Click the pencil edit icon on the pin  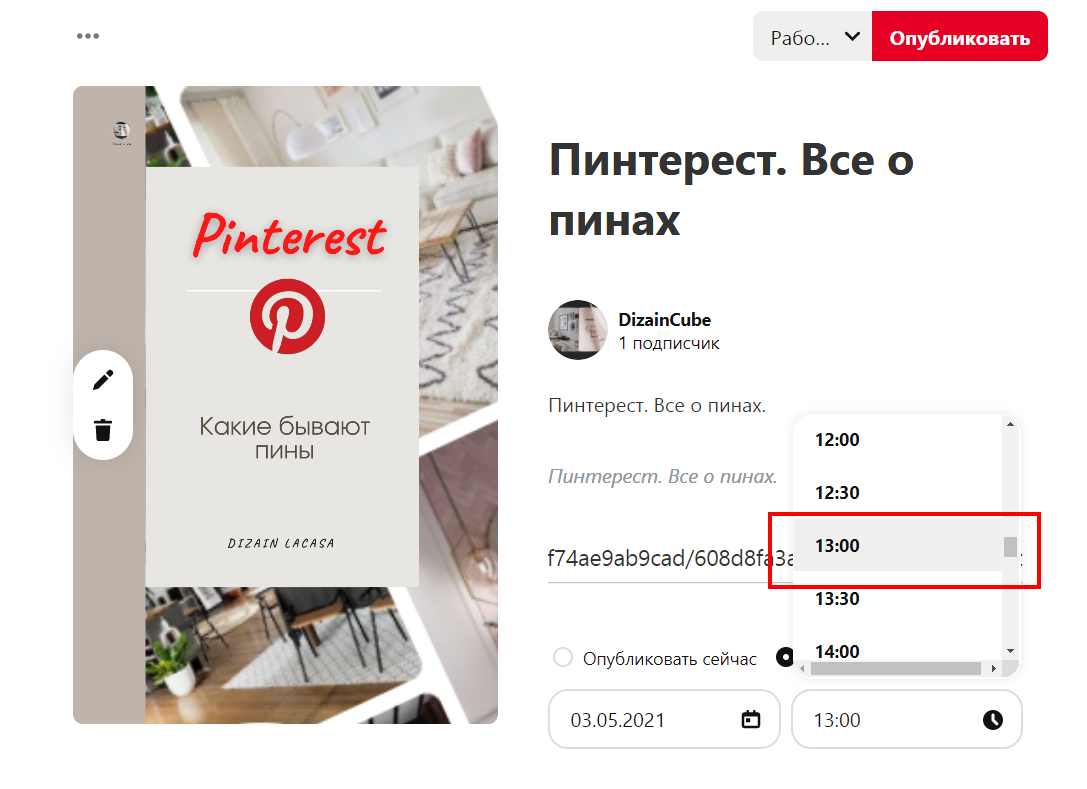[103, 380]
